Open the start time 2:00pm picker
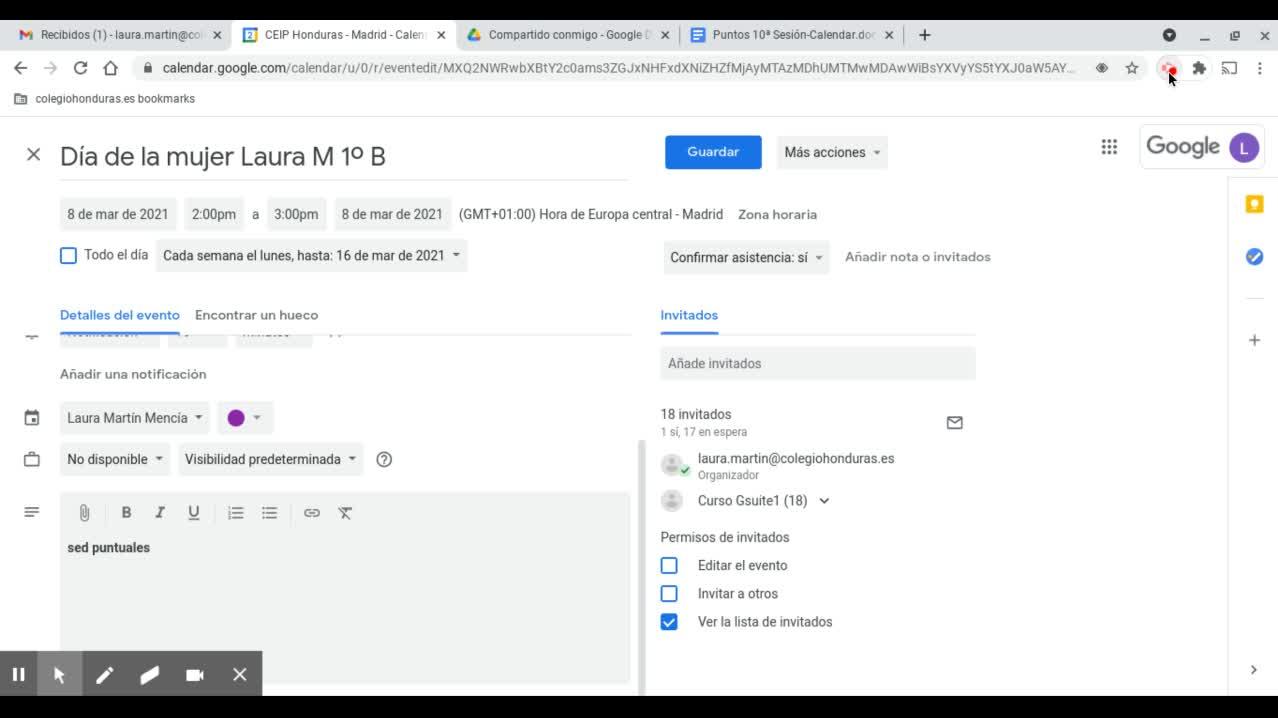 point(214,214)
